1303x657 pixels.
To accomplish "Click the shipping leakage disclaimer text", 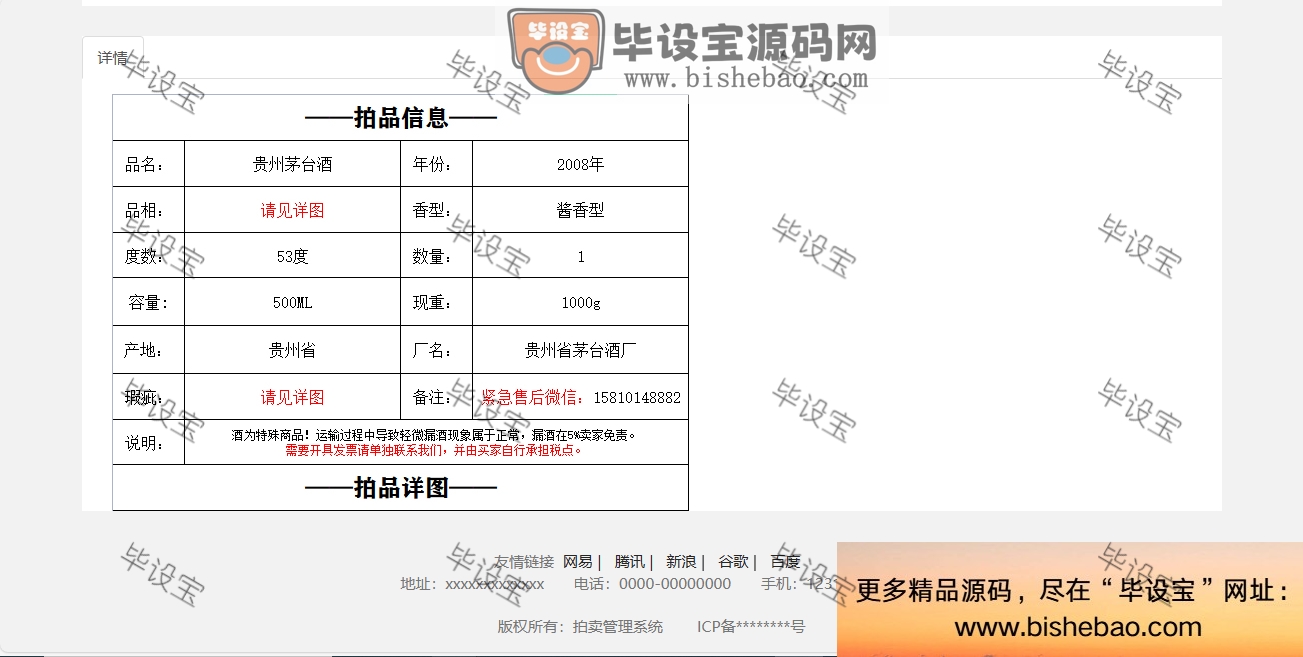I will (434, 435).
